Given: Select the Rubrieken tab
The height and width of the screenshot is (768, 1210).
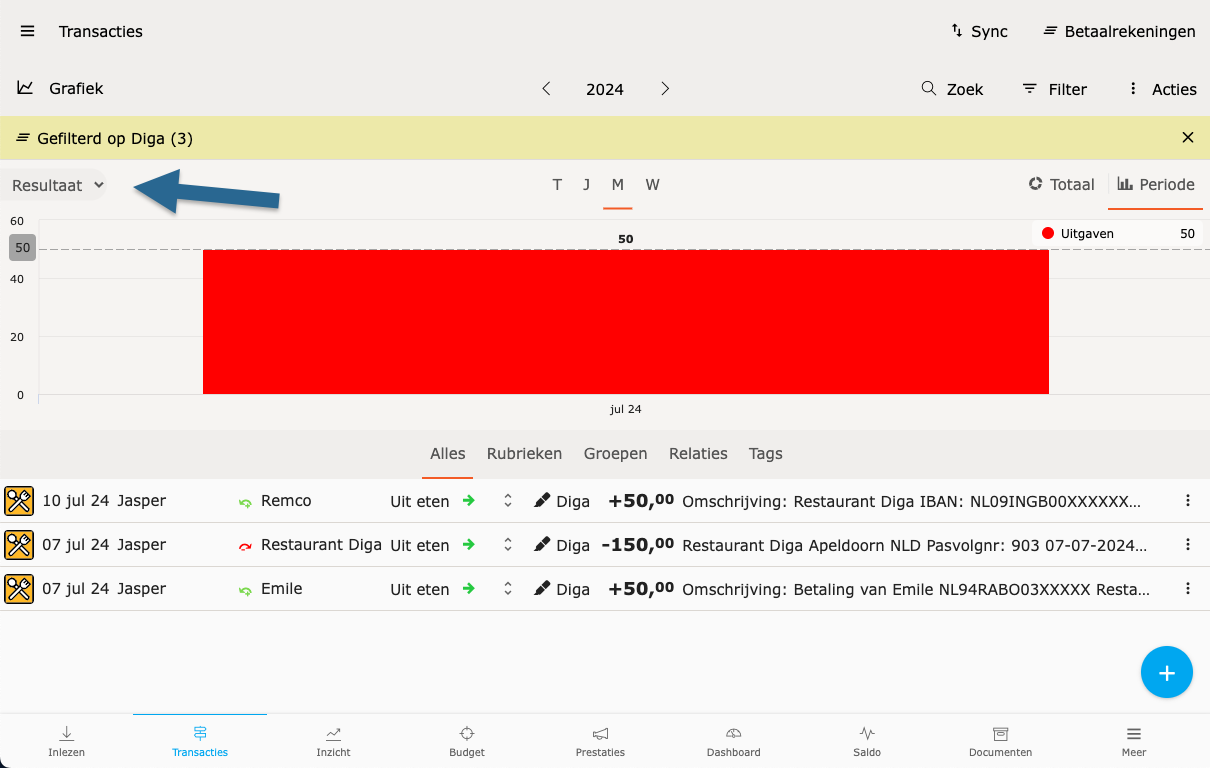Looking at the screenshot, I should (x=524, y=454).
